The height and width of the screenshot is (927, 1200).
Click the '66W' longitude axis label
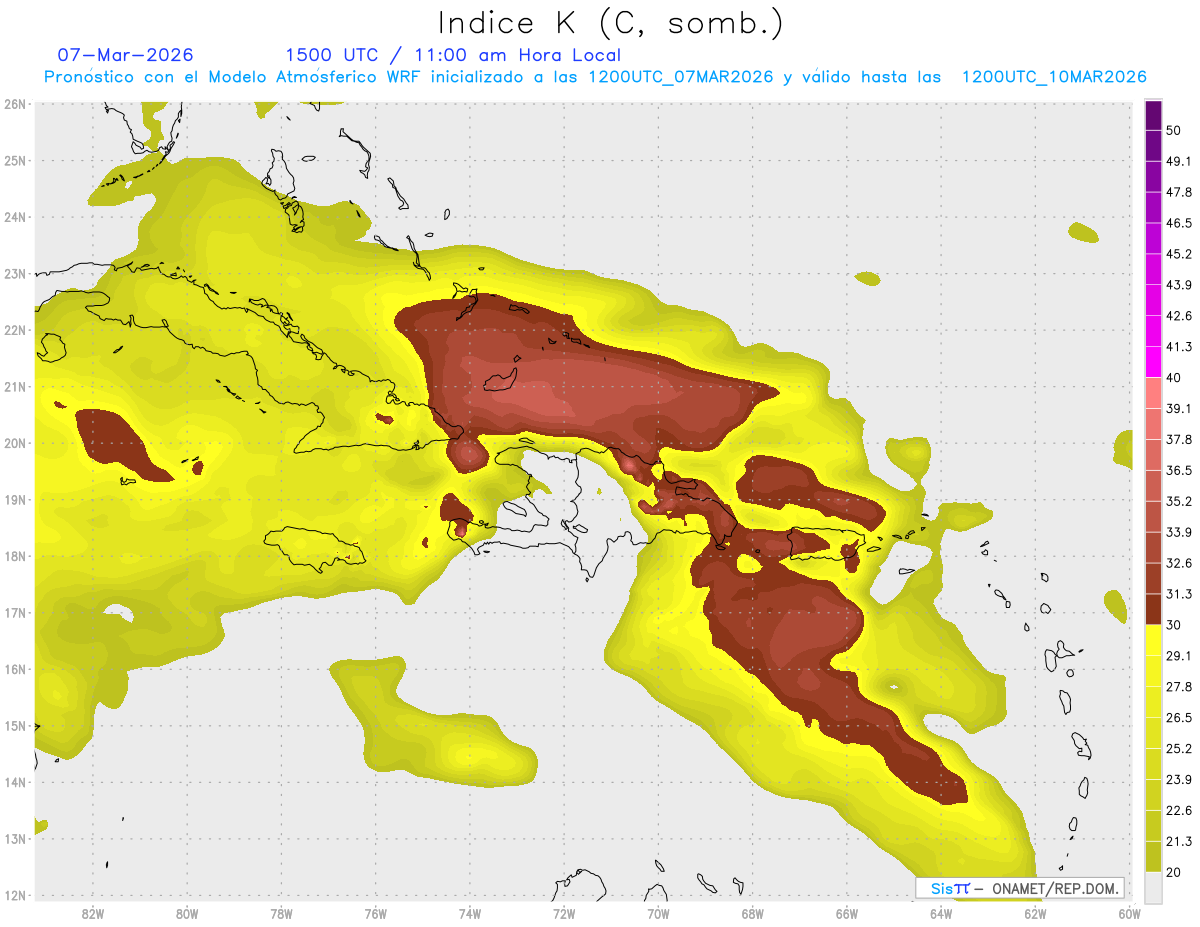pyautogui.click(x=847, y=914)
